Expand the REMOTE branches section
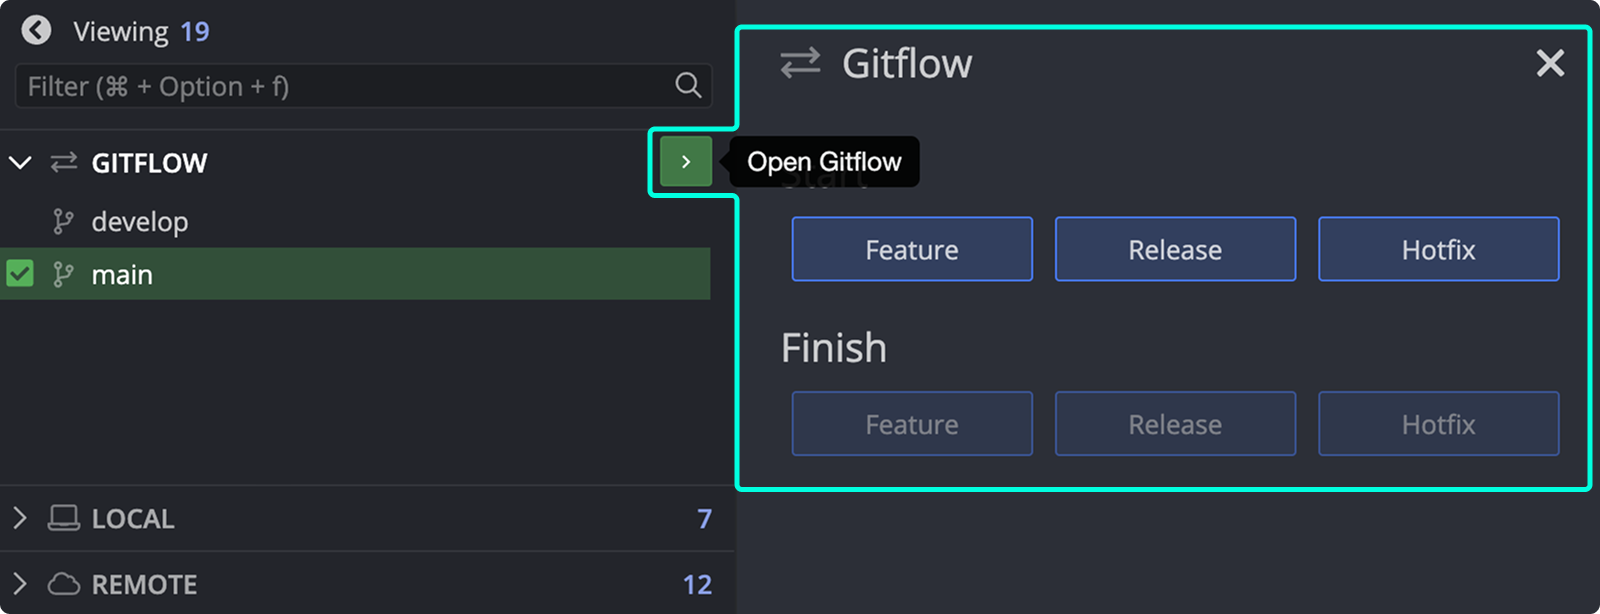1600x614 pixels. pyautogui.click(x=18, y=584)
